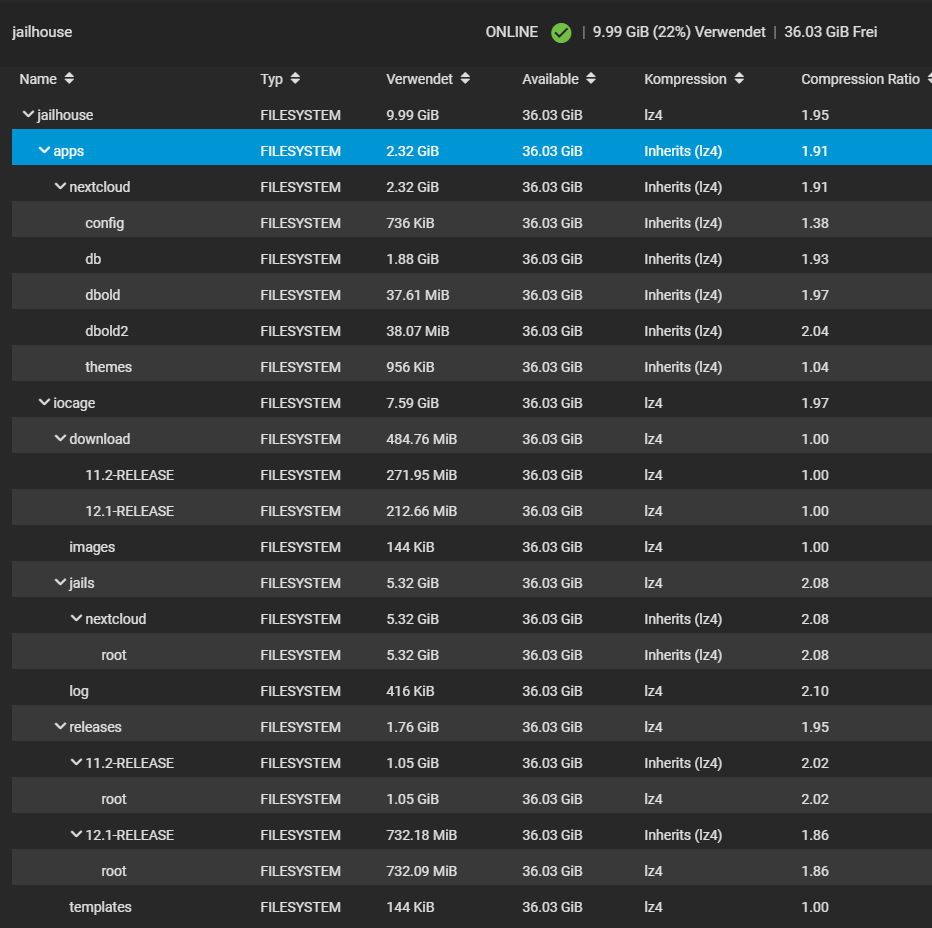Collapse the jails dataset chevron
Viewport: 932px width, 928px height.
(x=60, y=582)
